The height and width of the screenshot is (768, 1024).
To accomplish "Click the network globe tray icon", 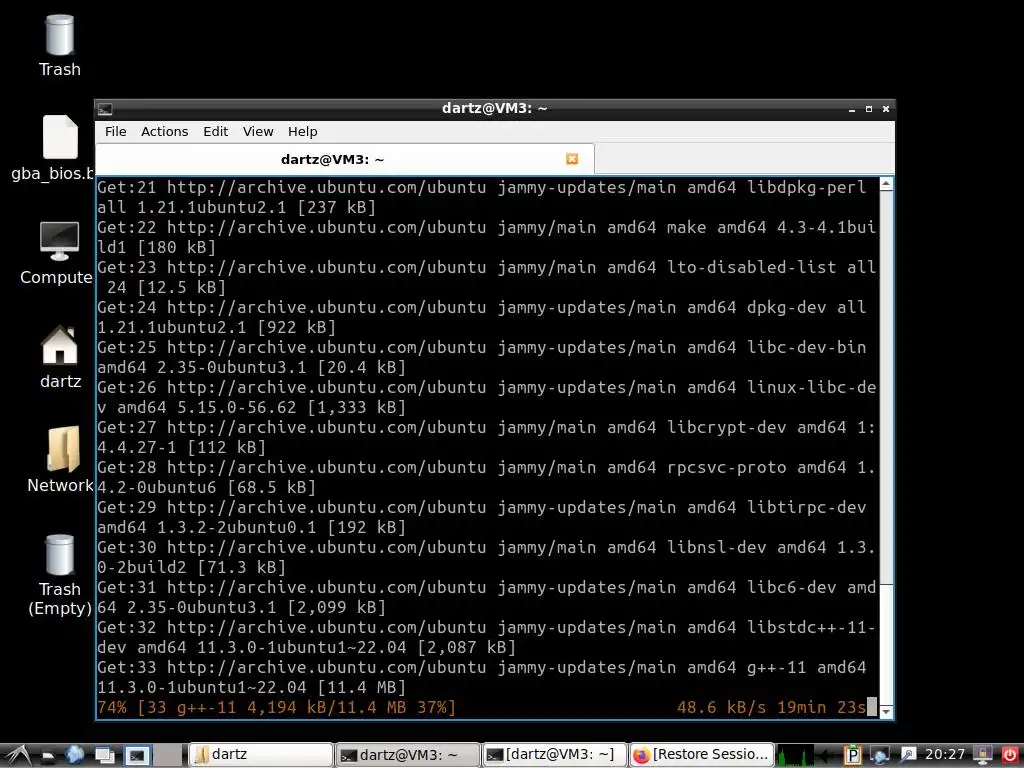I will (x=880, y=755).
